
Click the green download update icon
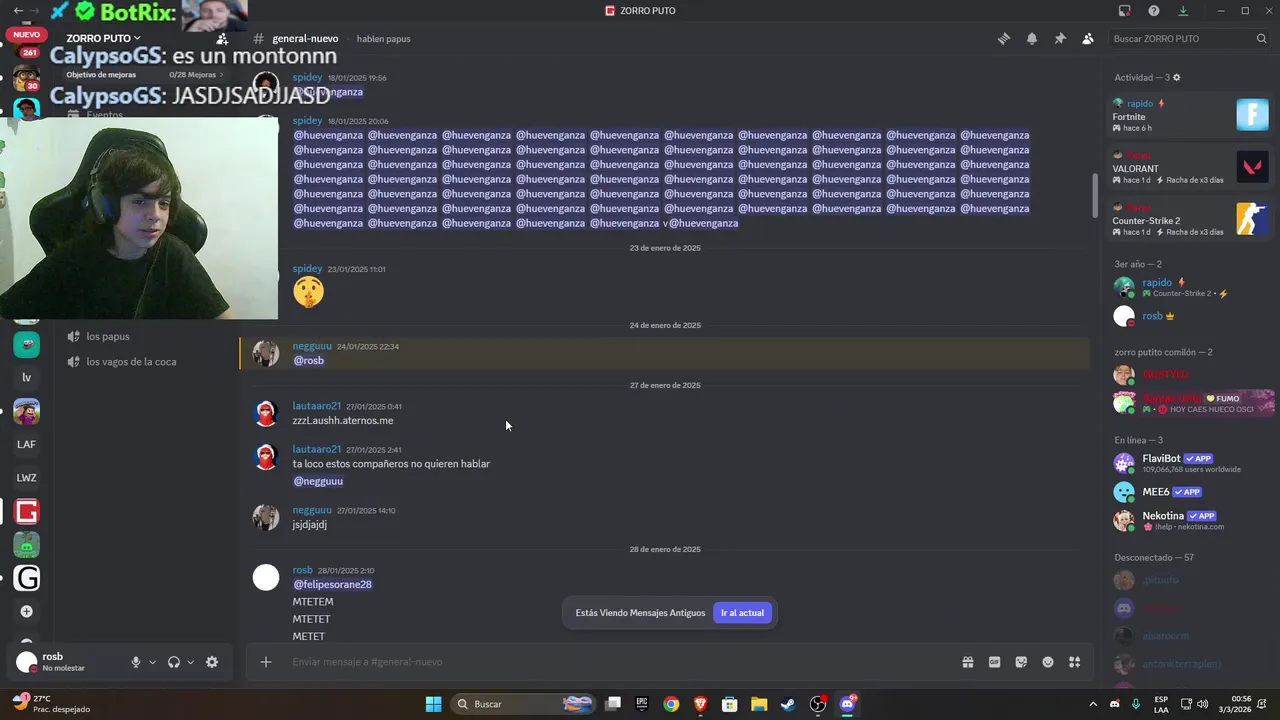coord(1183,11)
